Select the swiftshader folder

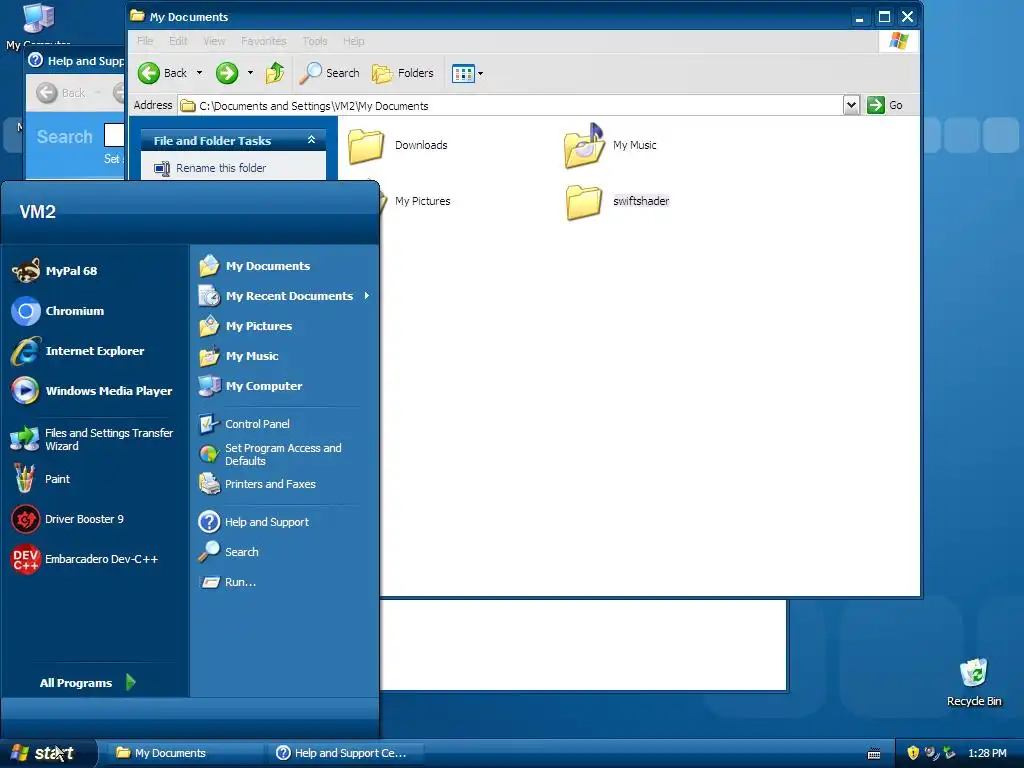coord(618,201)
